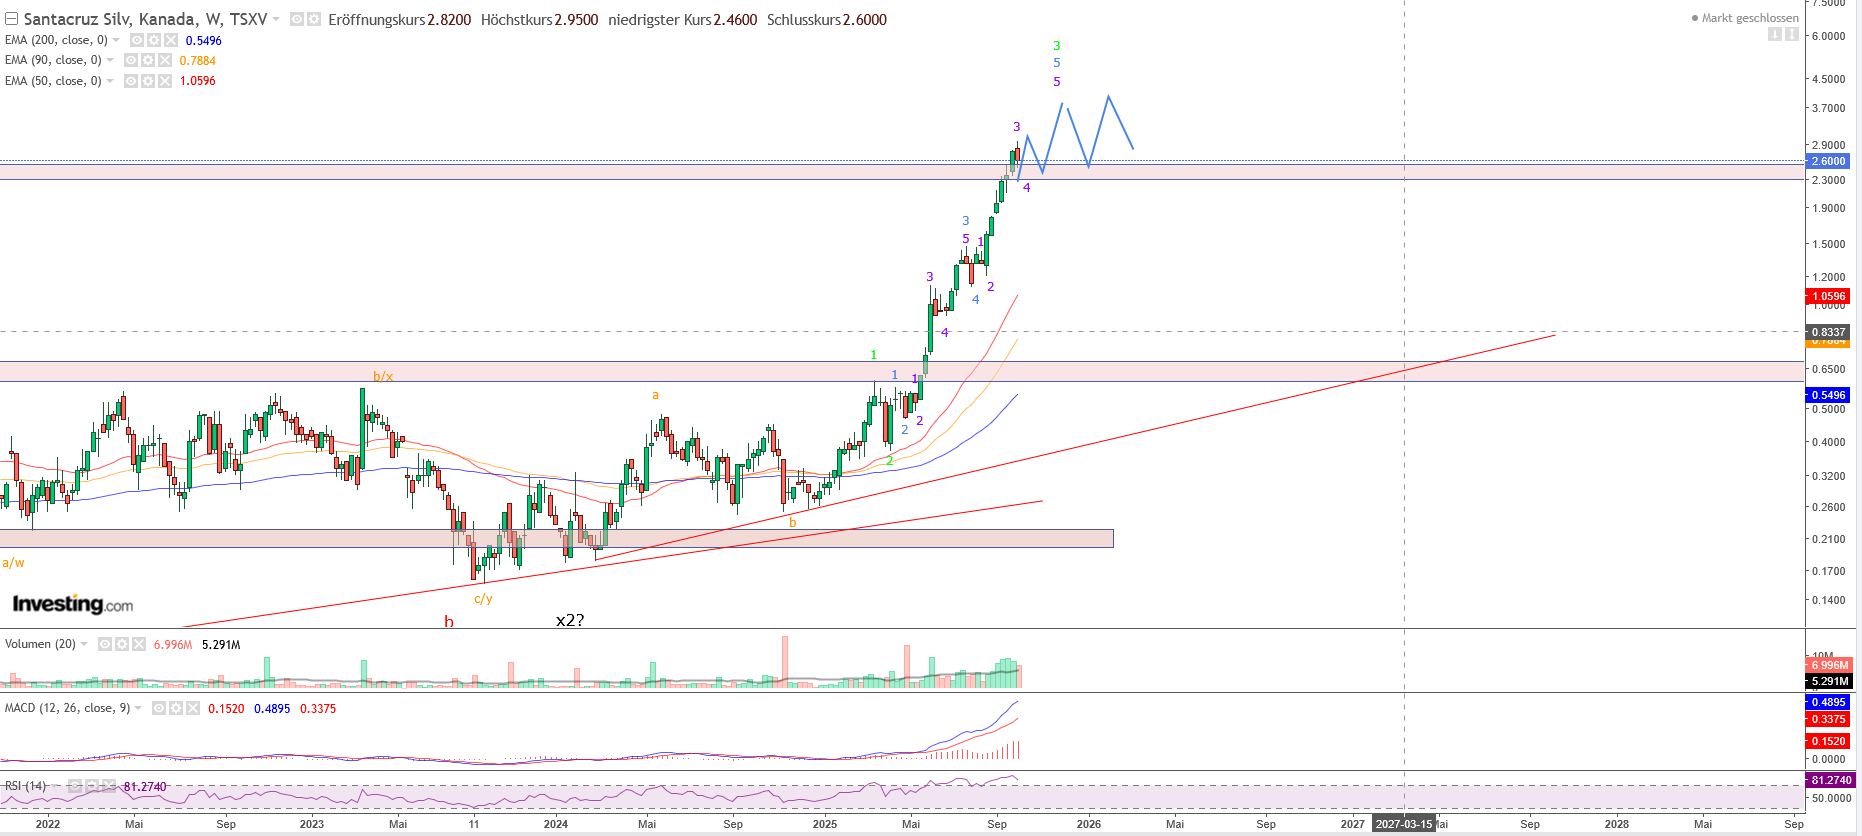Toggle visibility of EMA 200 line
1862x836 pixels.
click(x=137, y=40)
